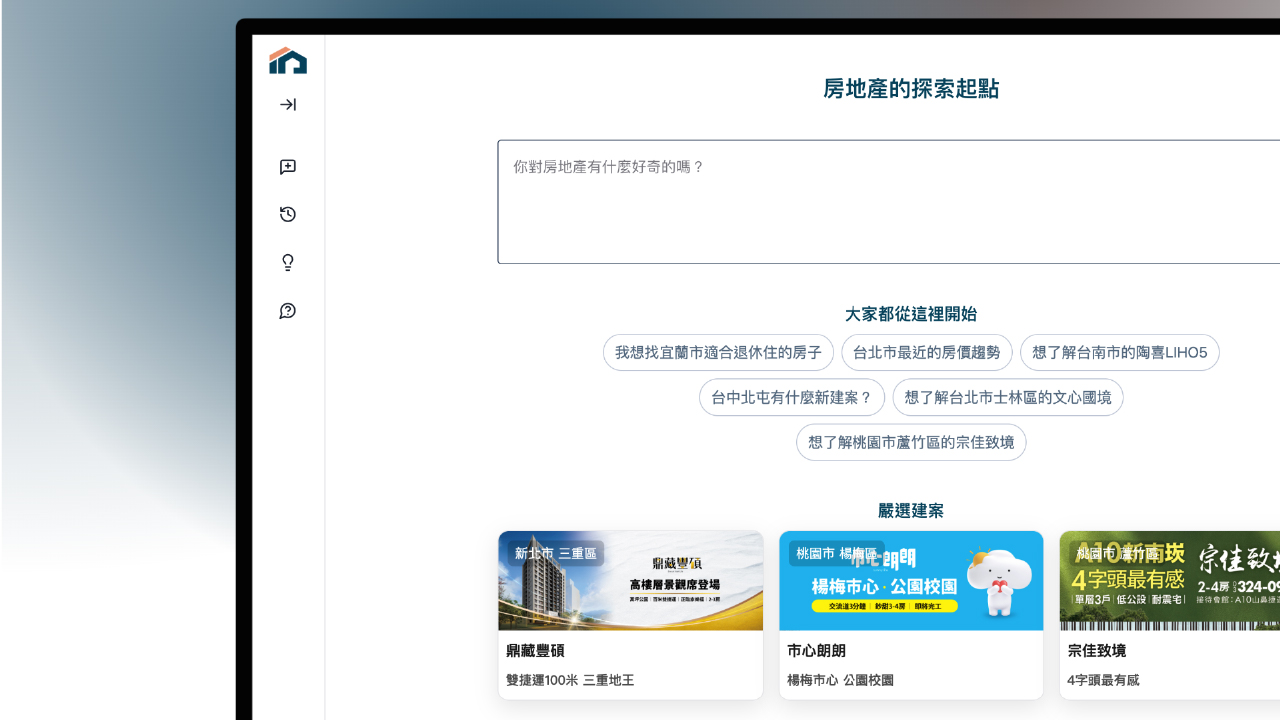
Task: Select suggestion 我想找宜蘭市適合退休住的房子
Action: 718,353
